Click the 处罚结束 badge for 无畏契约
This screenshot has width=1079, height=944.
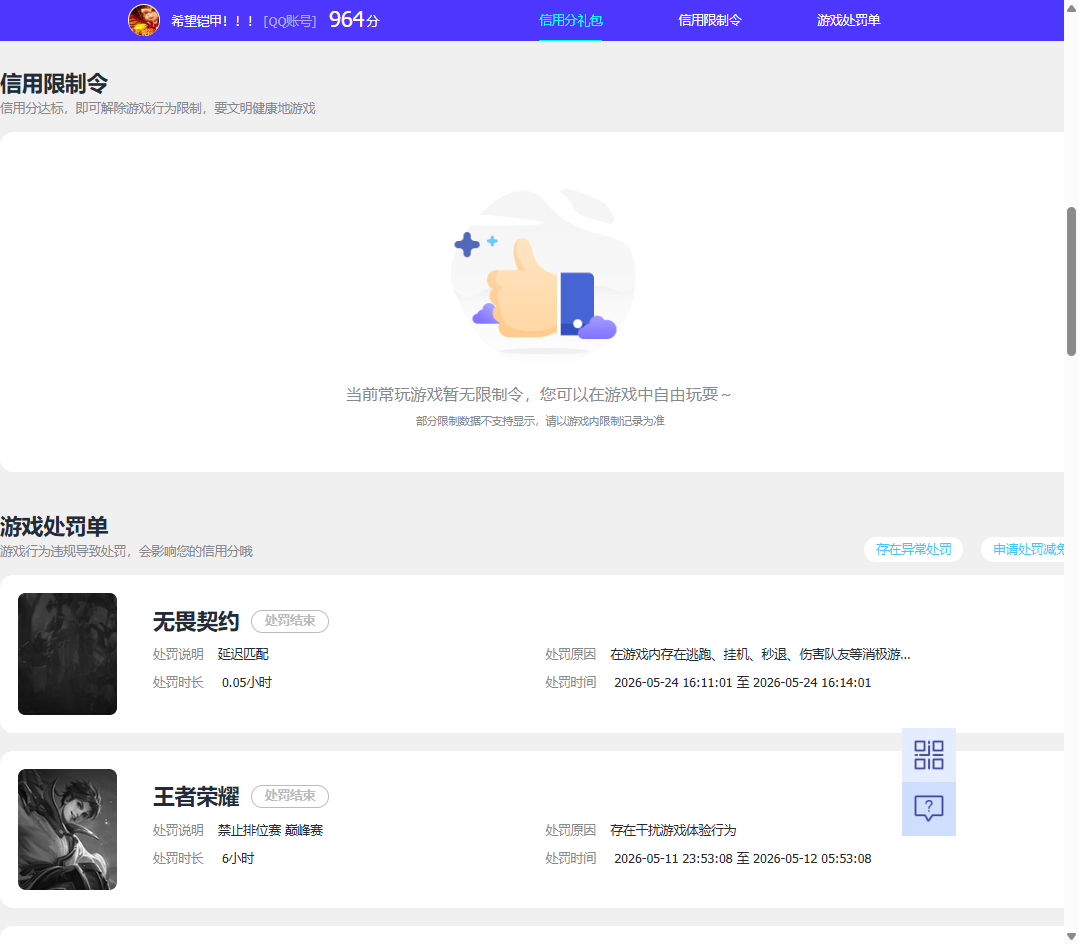point(290,621)
